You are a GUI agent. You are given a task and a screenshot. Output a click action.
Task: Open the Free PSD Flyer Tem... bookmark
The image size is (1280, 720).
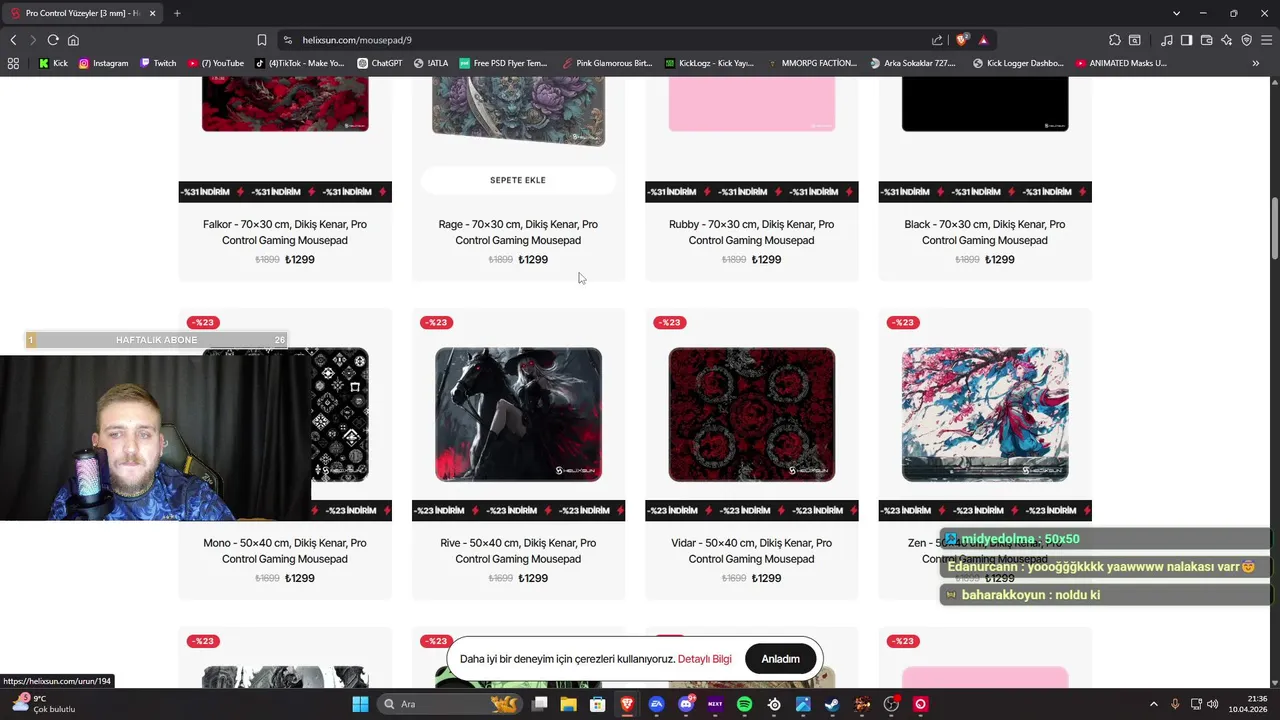click(503, 63)
